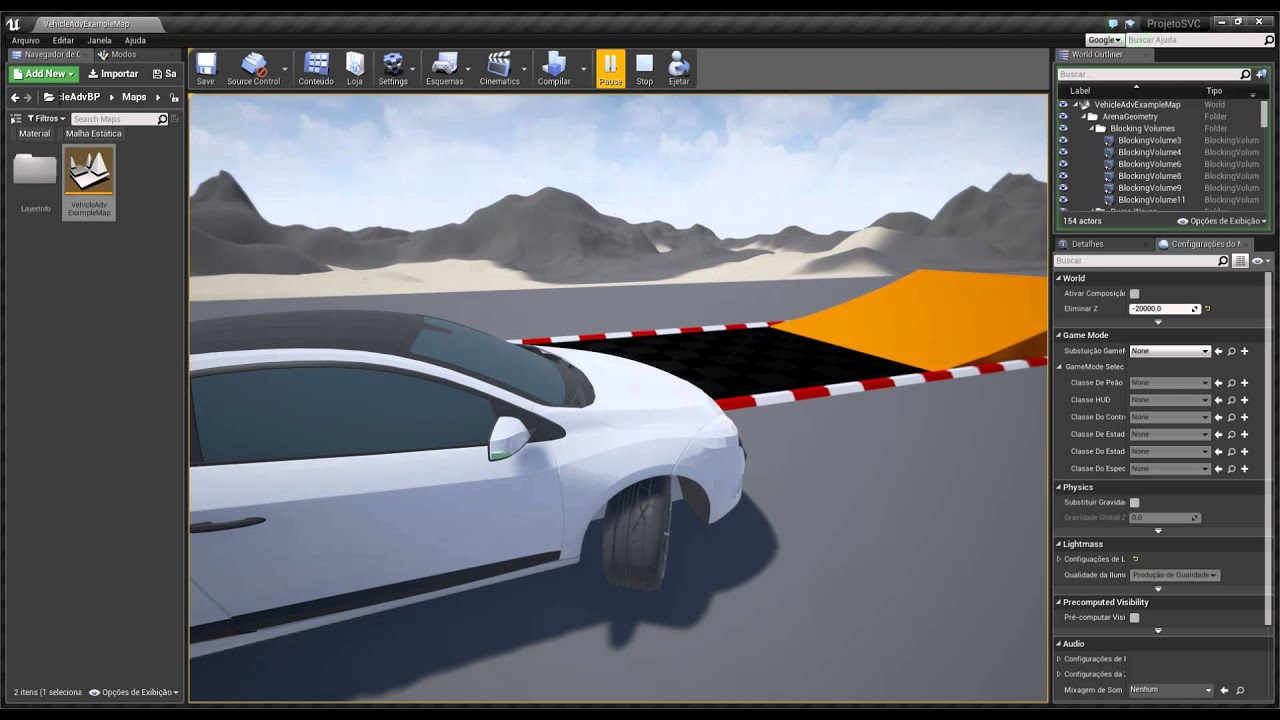Viewport: 1280px width, 720px height.
Task: Open Source Control toolbar icon
Action: 253,68
